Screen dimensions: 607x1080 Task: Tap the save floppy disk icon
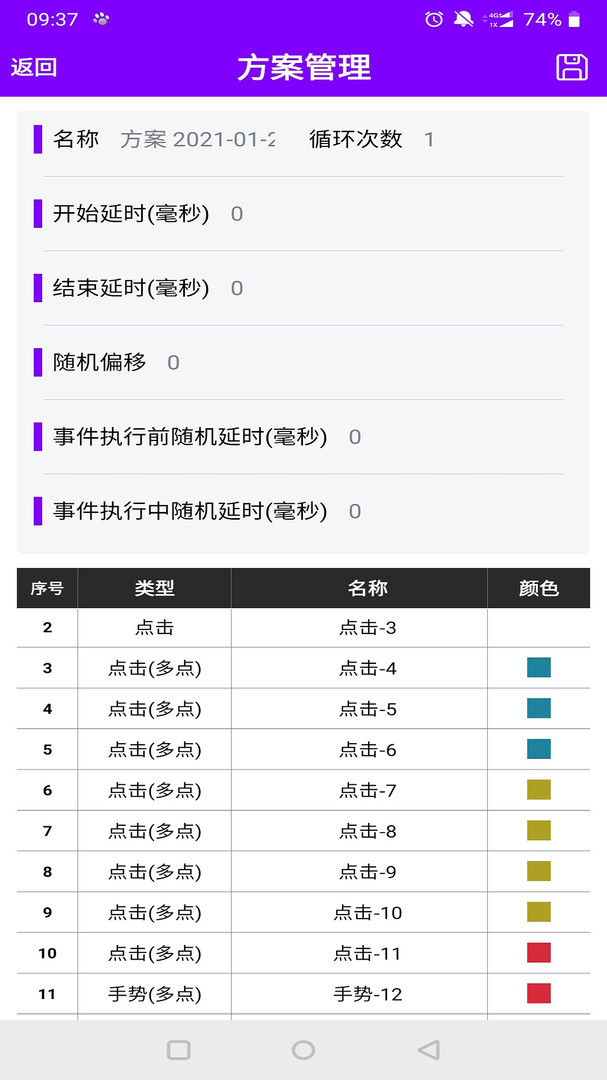click(x=571, y=67)
